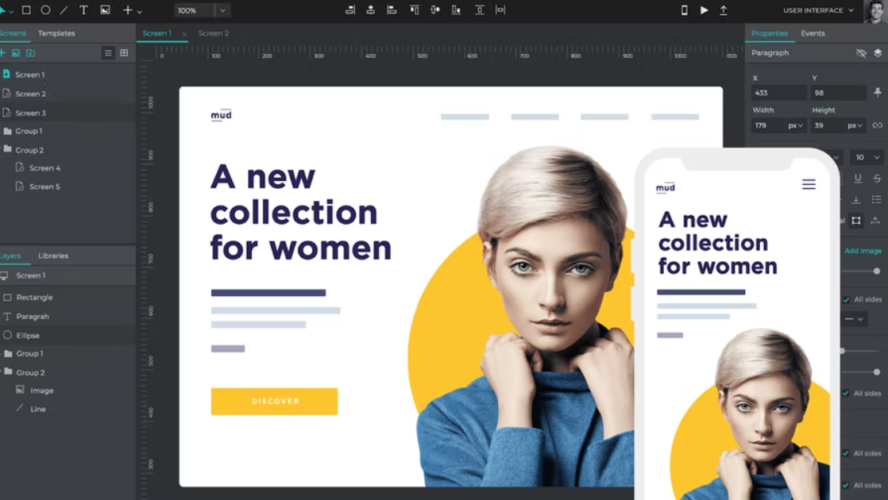Click the Play simulate button
Screen dimensions: 888x500
[704, 10]
